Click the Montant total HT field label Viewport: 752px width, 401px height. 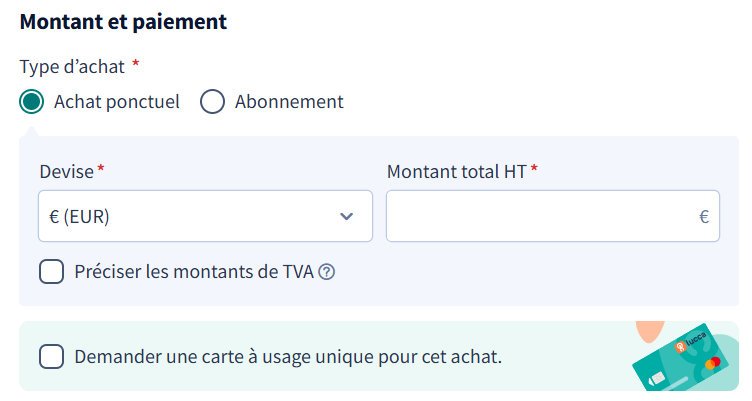point(457,172)
